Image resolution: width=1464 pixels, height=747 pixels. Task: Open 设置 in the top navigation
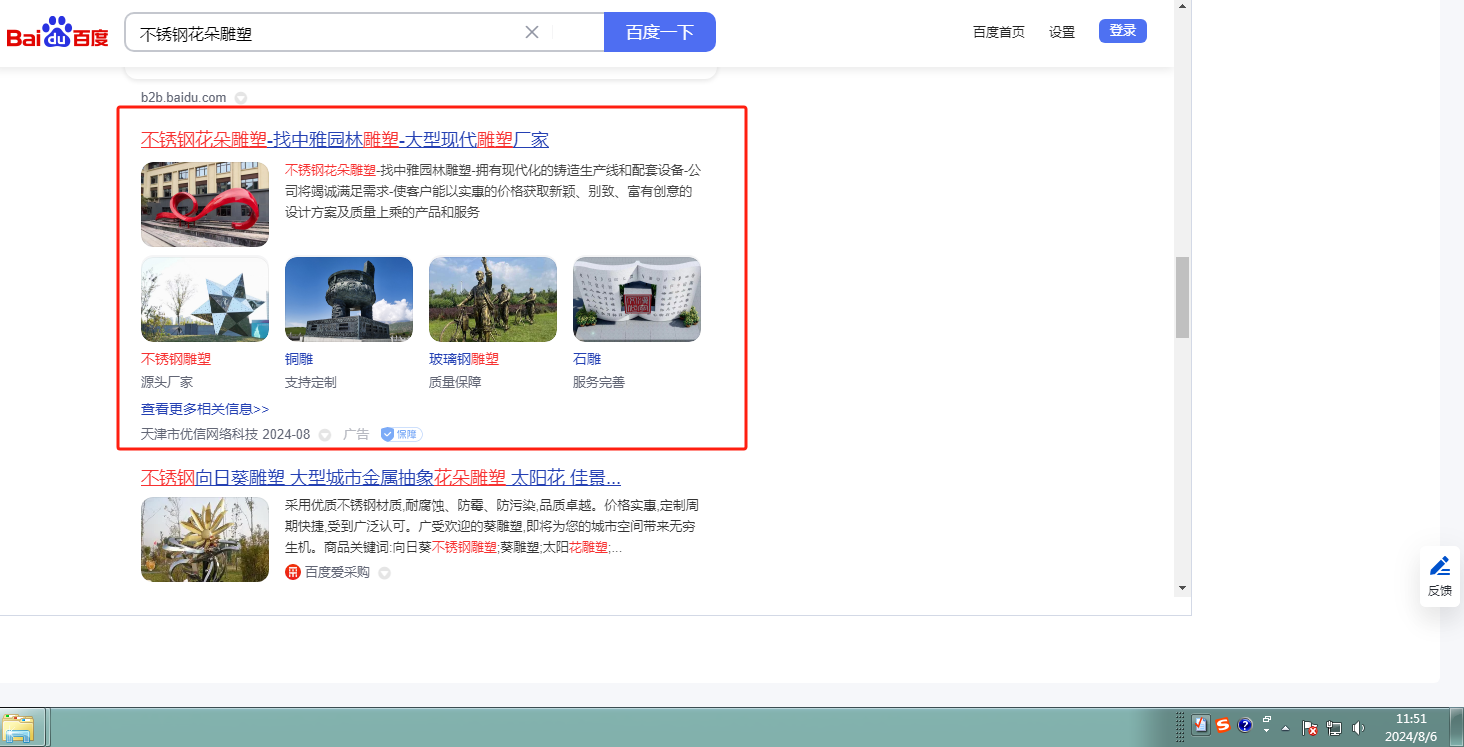point(1062,32)
